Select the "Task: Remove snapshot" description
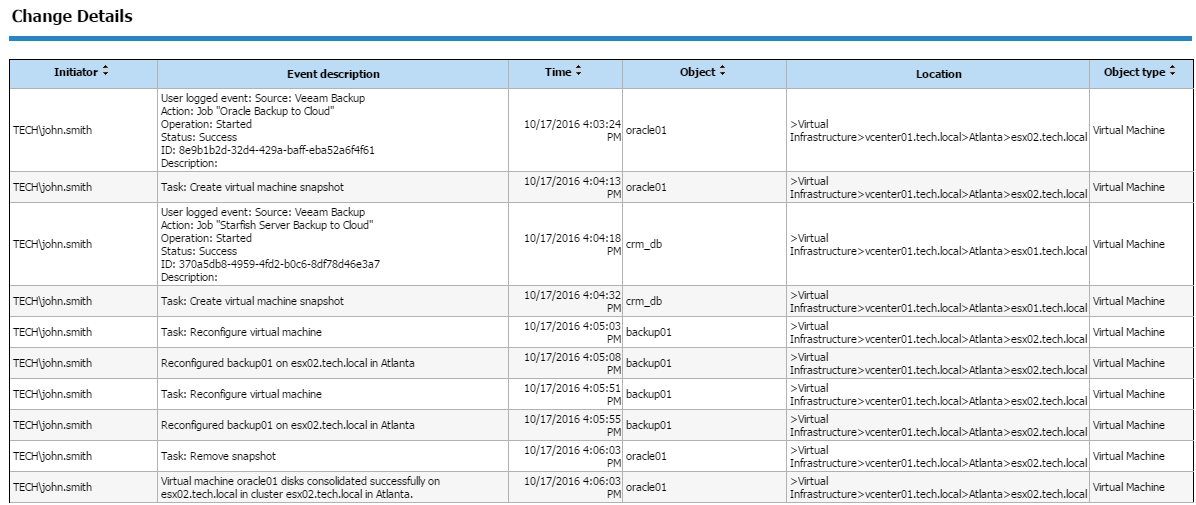 click(218, 455)
